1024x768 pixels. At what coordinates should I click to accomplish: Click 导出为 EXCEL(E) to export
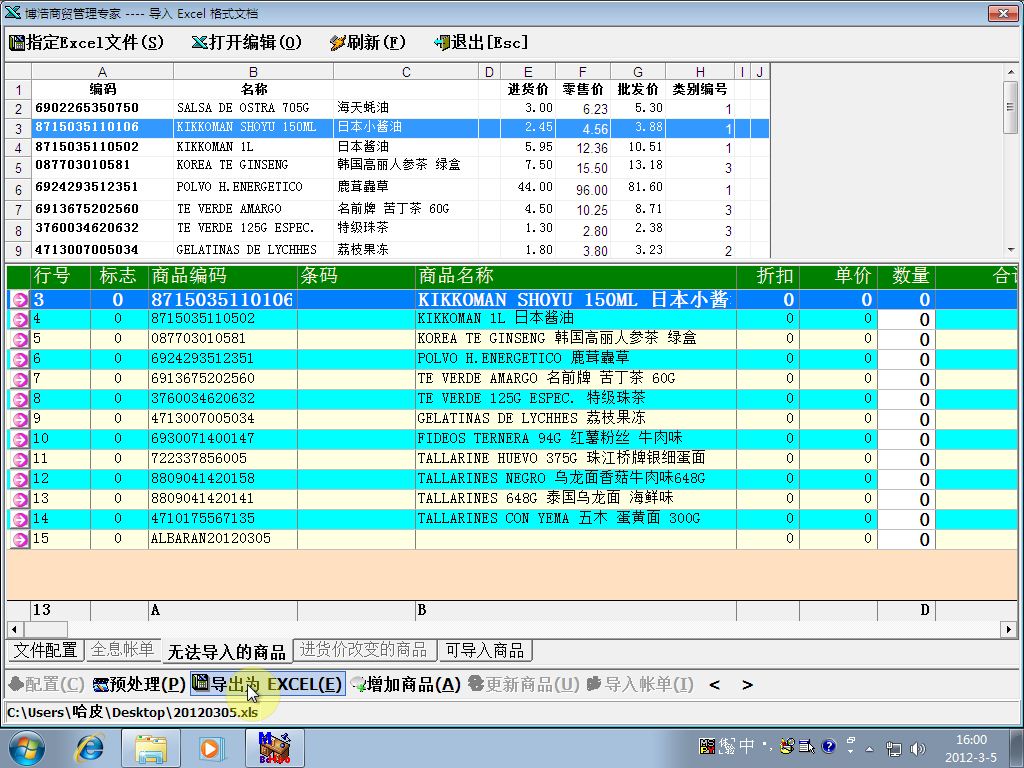(268, 684)
